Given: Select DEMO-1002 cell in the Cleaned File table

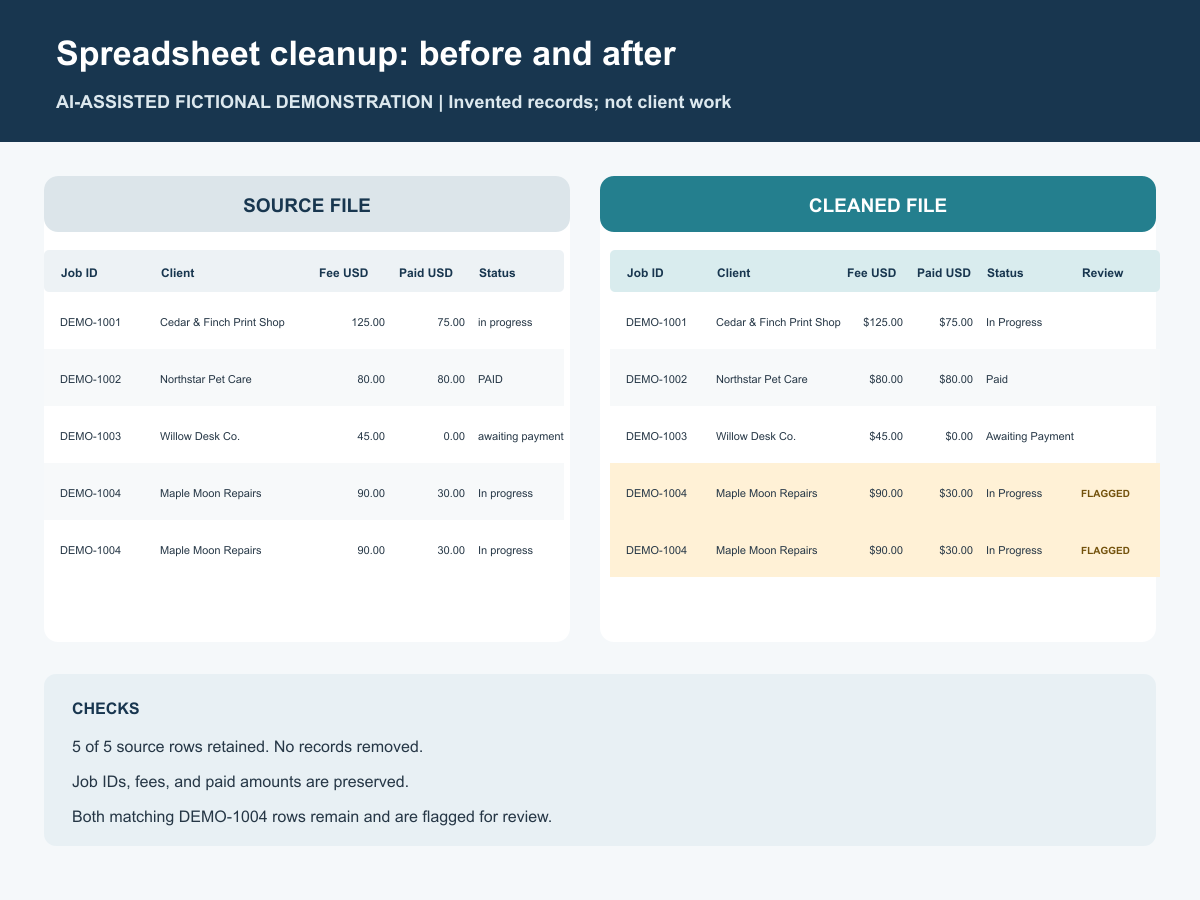Looking at the screenshot, I should 656,379.
